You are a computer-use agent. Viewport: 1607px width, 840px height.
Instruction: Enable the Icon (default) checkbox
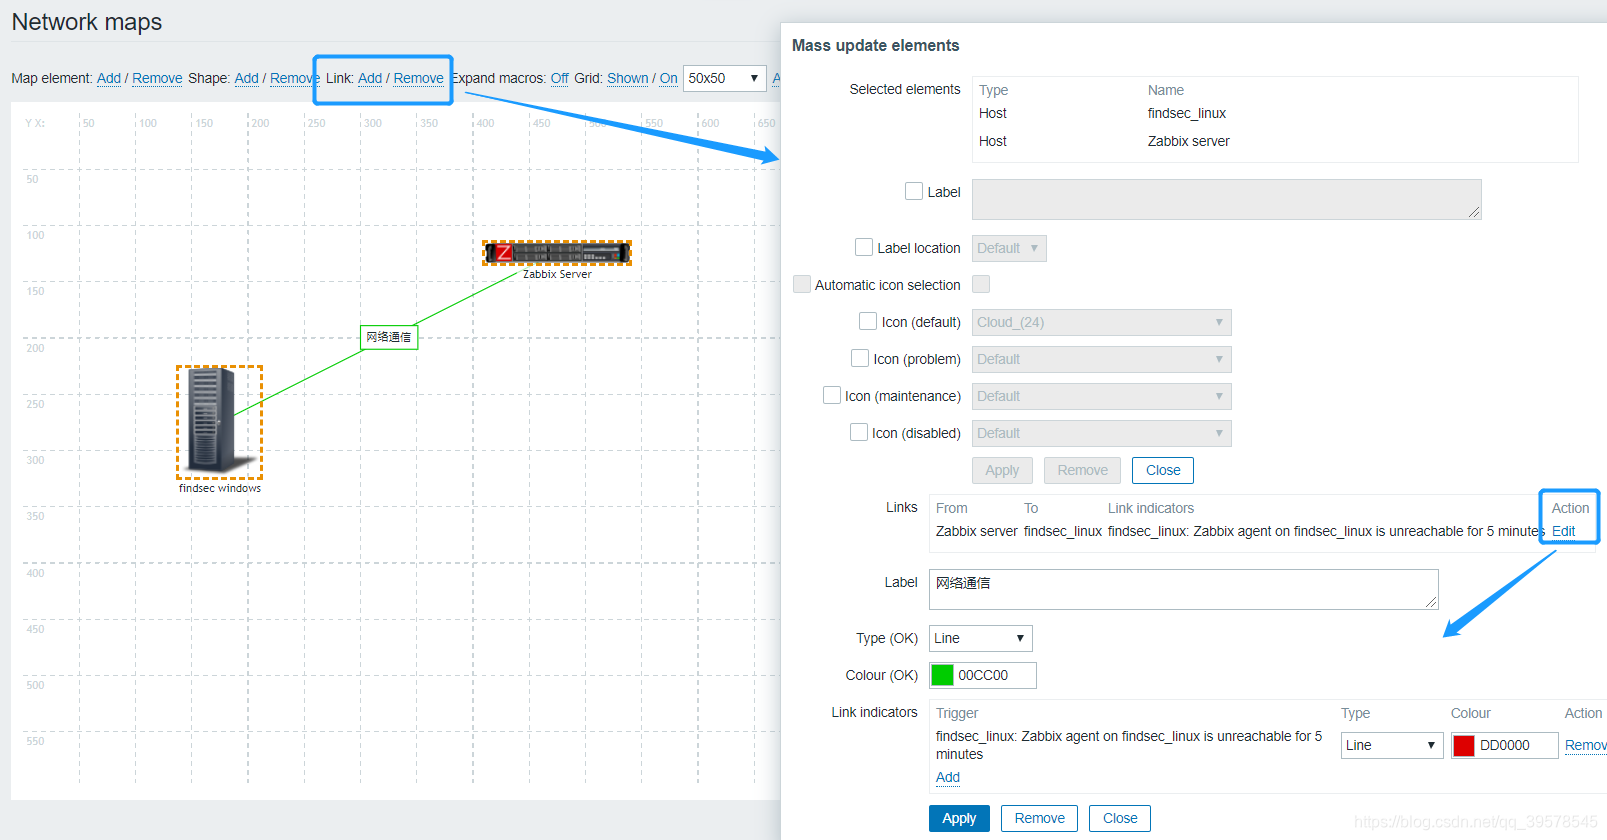[868, 321]
